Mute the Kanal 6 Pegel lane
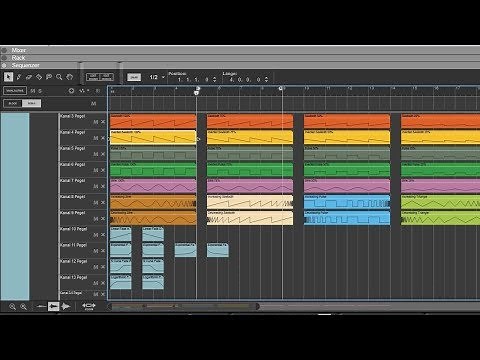Screen dimensions: 480x360 point(96,170)
